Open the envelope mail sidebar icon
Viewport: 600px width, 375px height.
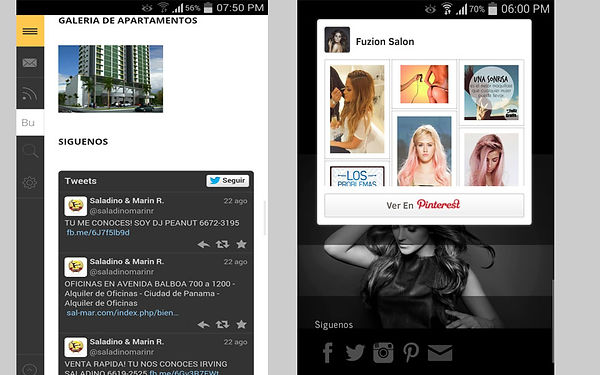30,62
